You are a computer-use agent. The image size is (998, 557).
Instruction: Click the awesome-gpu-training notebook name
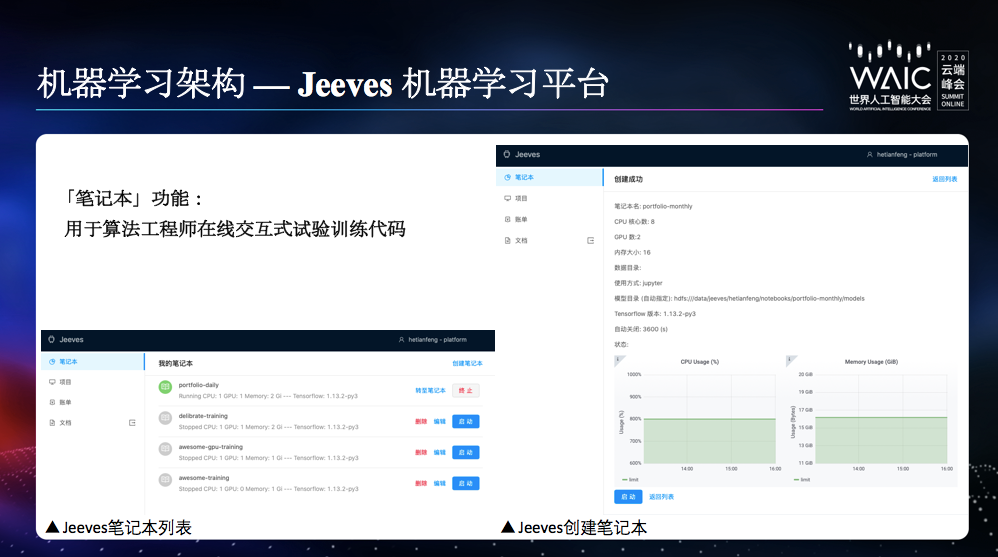coord(211,447)
